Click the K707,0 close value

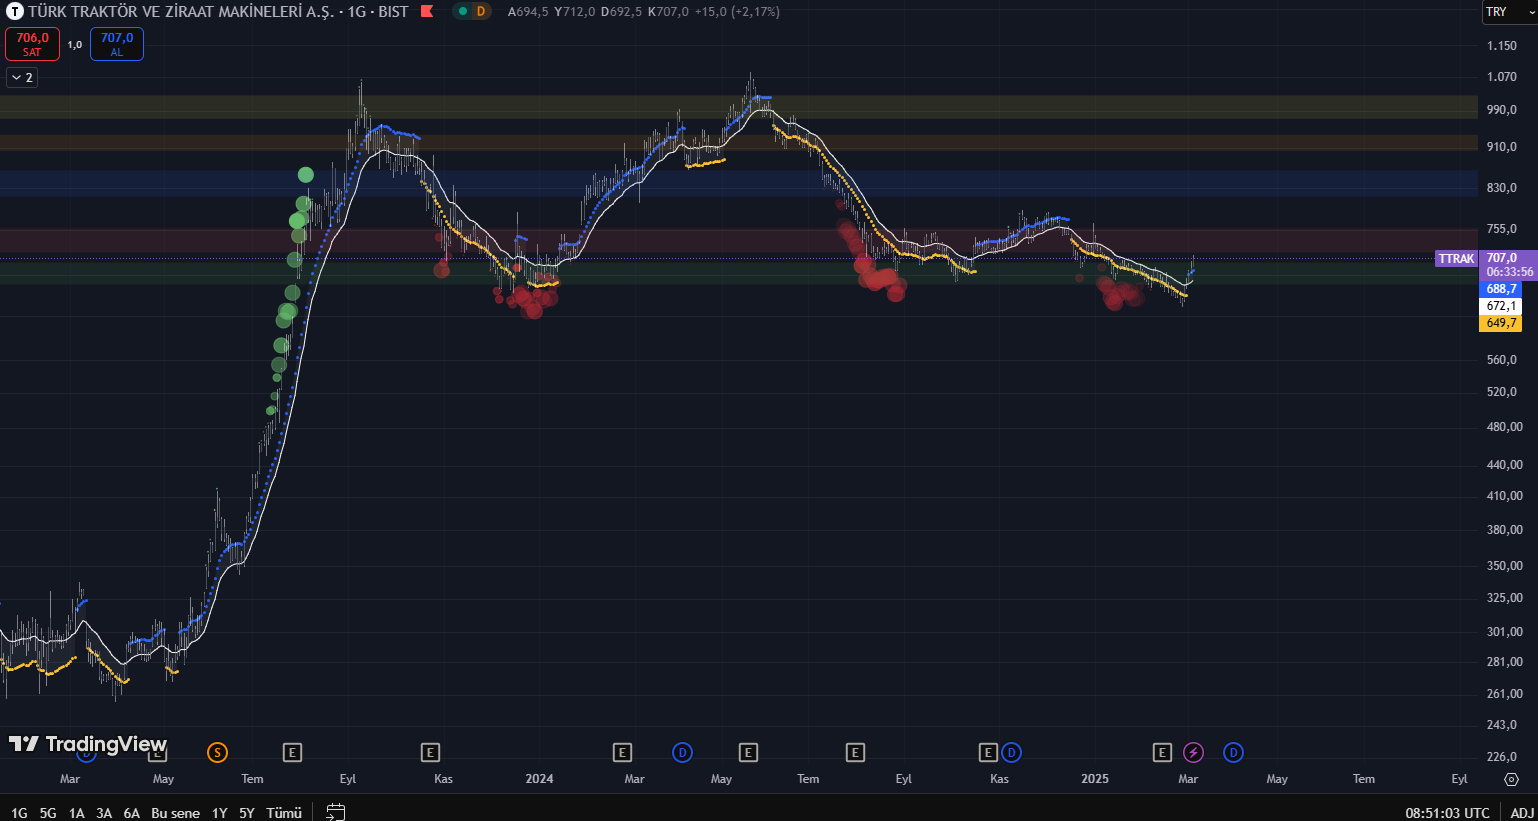[x=668, y=12]
